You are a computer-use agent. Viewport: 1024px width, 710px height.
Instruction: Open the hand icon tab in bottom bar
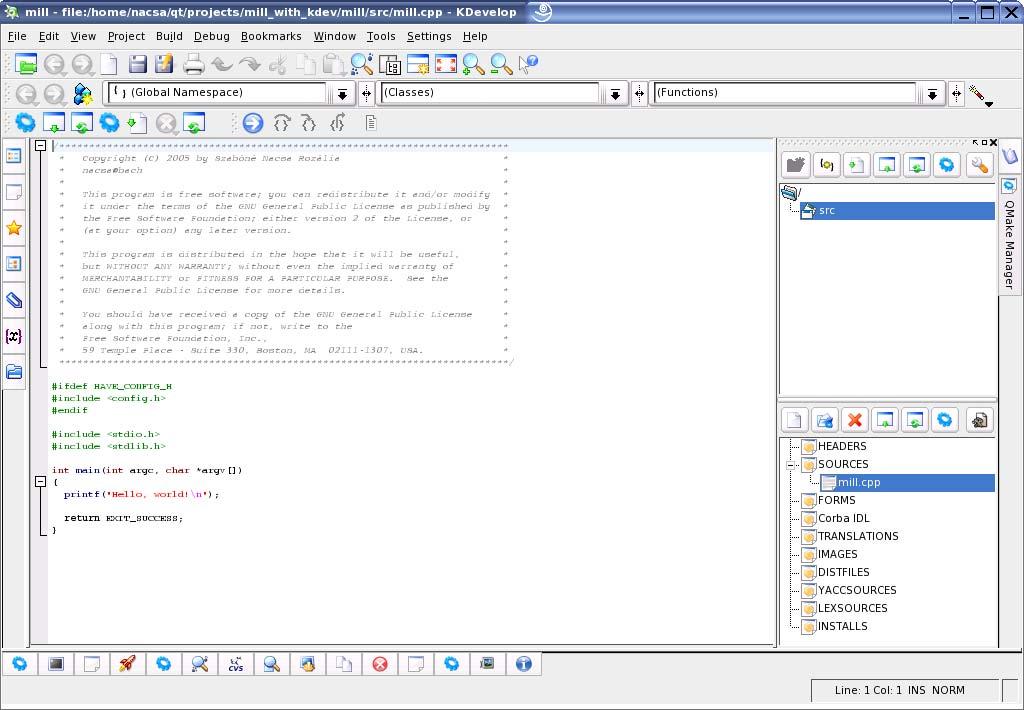click(x=308, y=664)
